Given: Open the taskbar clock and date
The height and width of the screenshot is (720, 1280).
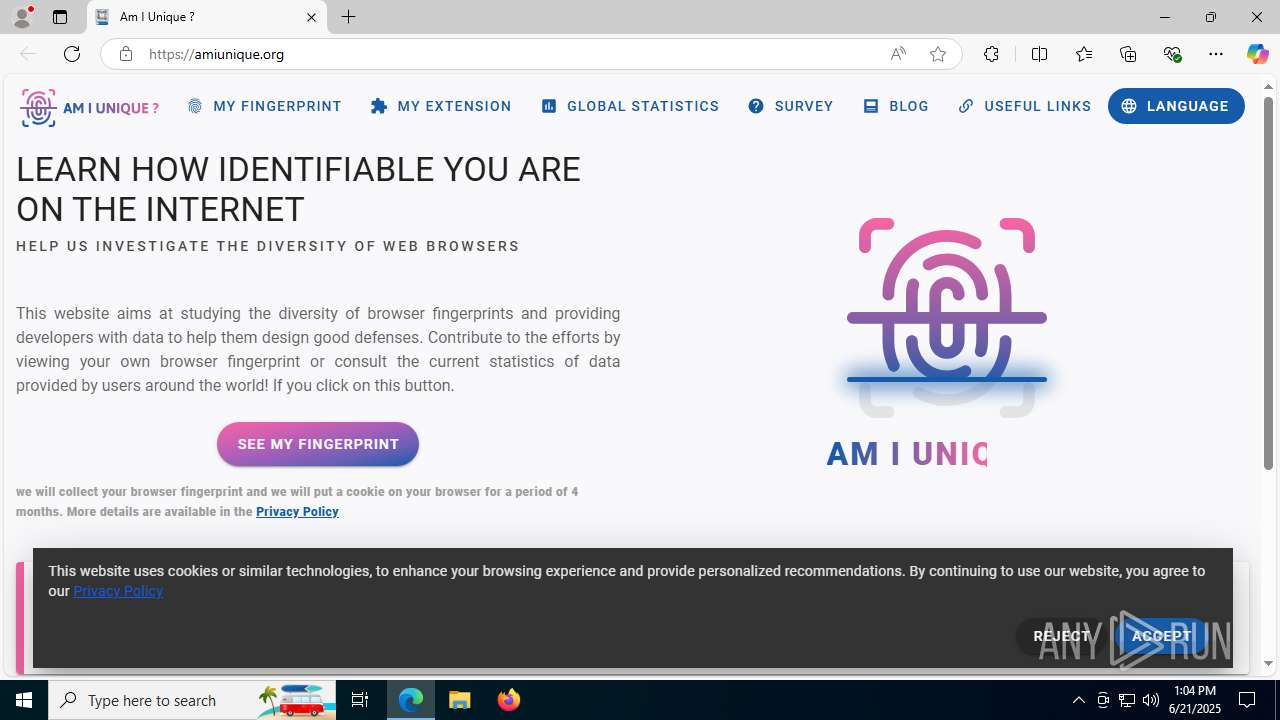Looking at the screenshot, I should click(x=1195, y=700).
